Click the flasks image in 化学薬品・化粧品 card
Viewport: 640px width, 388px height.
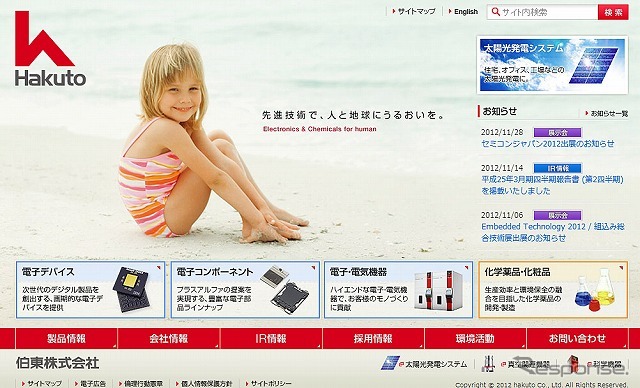click(595, 290)
